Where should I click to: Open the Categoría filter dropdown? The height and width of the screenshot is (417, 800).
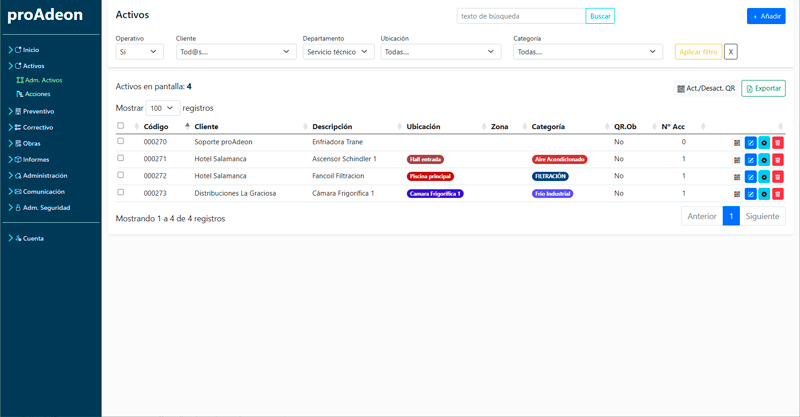[588, 52]
